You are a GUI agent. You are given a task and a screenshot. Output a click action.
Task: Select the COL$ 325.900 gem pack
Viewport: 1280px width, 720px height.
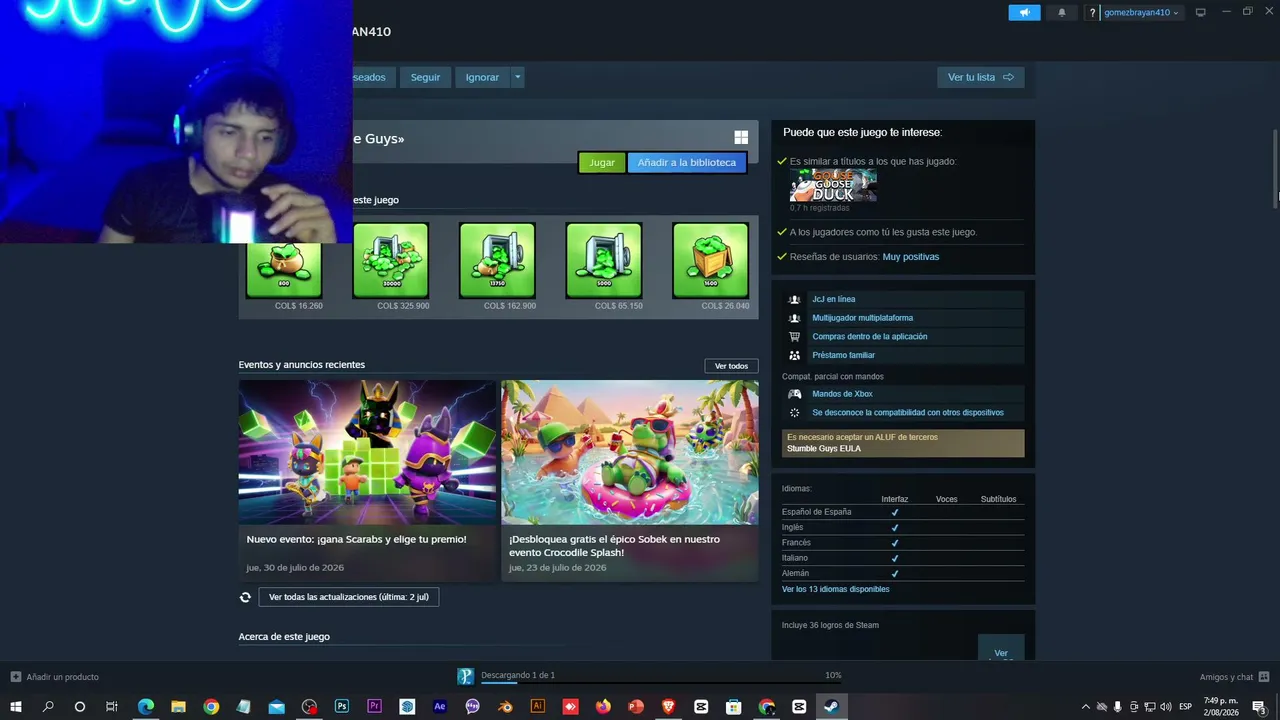(x=391, y=260)
